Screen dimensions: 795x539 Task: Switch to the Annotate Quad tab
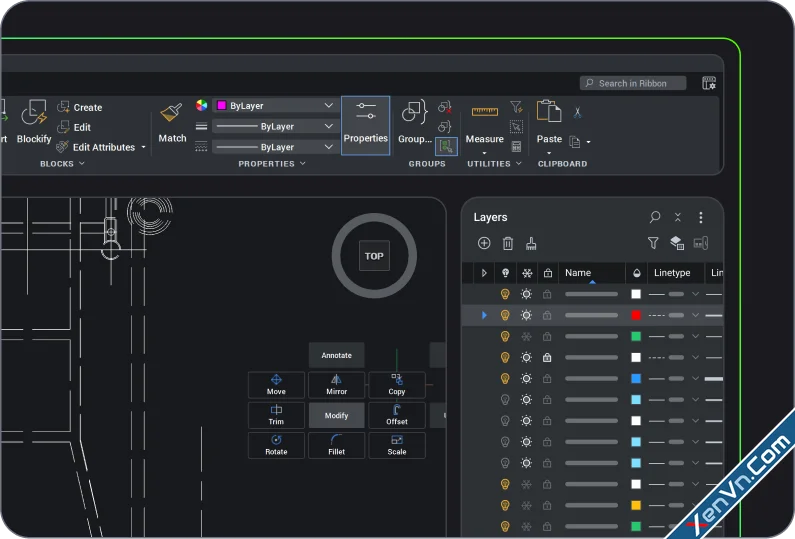pos(337,355)
